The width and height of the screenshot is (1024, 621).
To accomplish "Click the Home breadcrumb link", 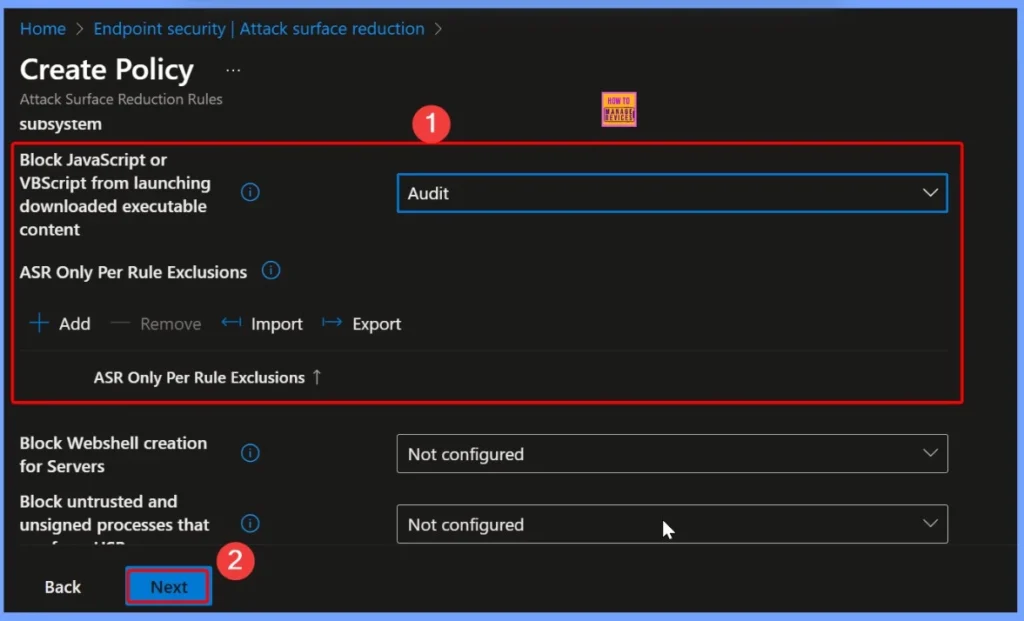I will [42, 29].
